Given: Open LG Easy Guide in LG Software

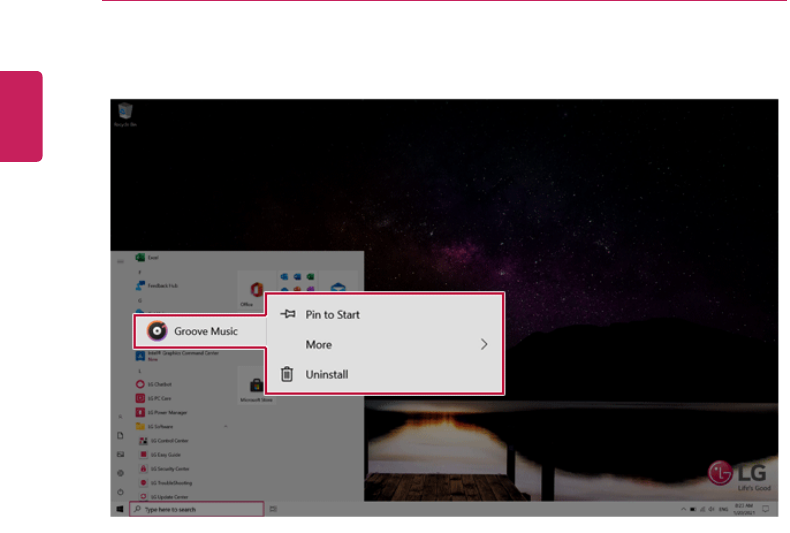Looking at the screenshot, I should [x=160, y=454].
